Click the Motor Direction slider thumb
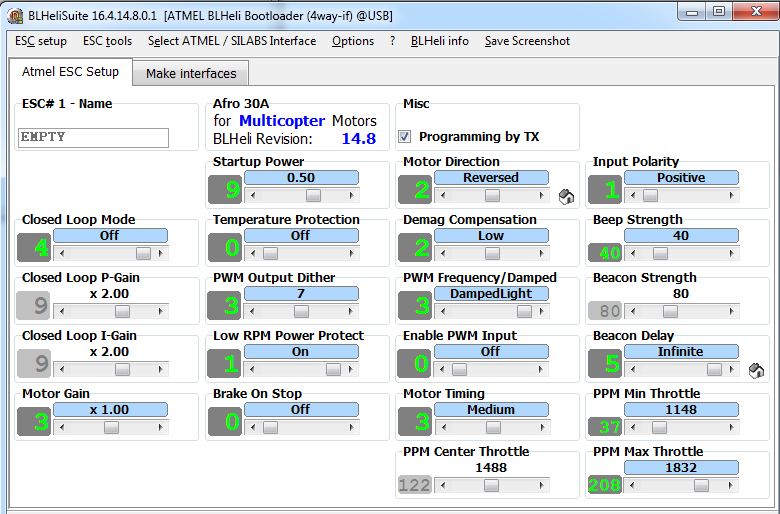 (492, 196)
